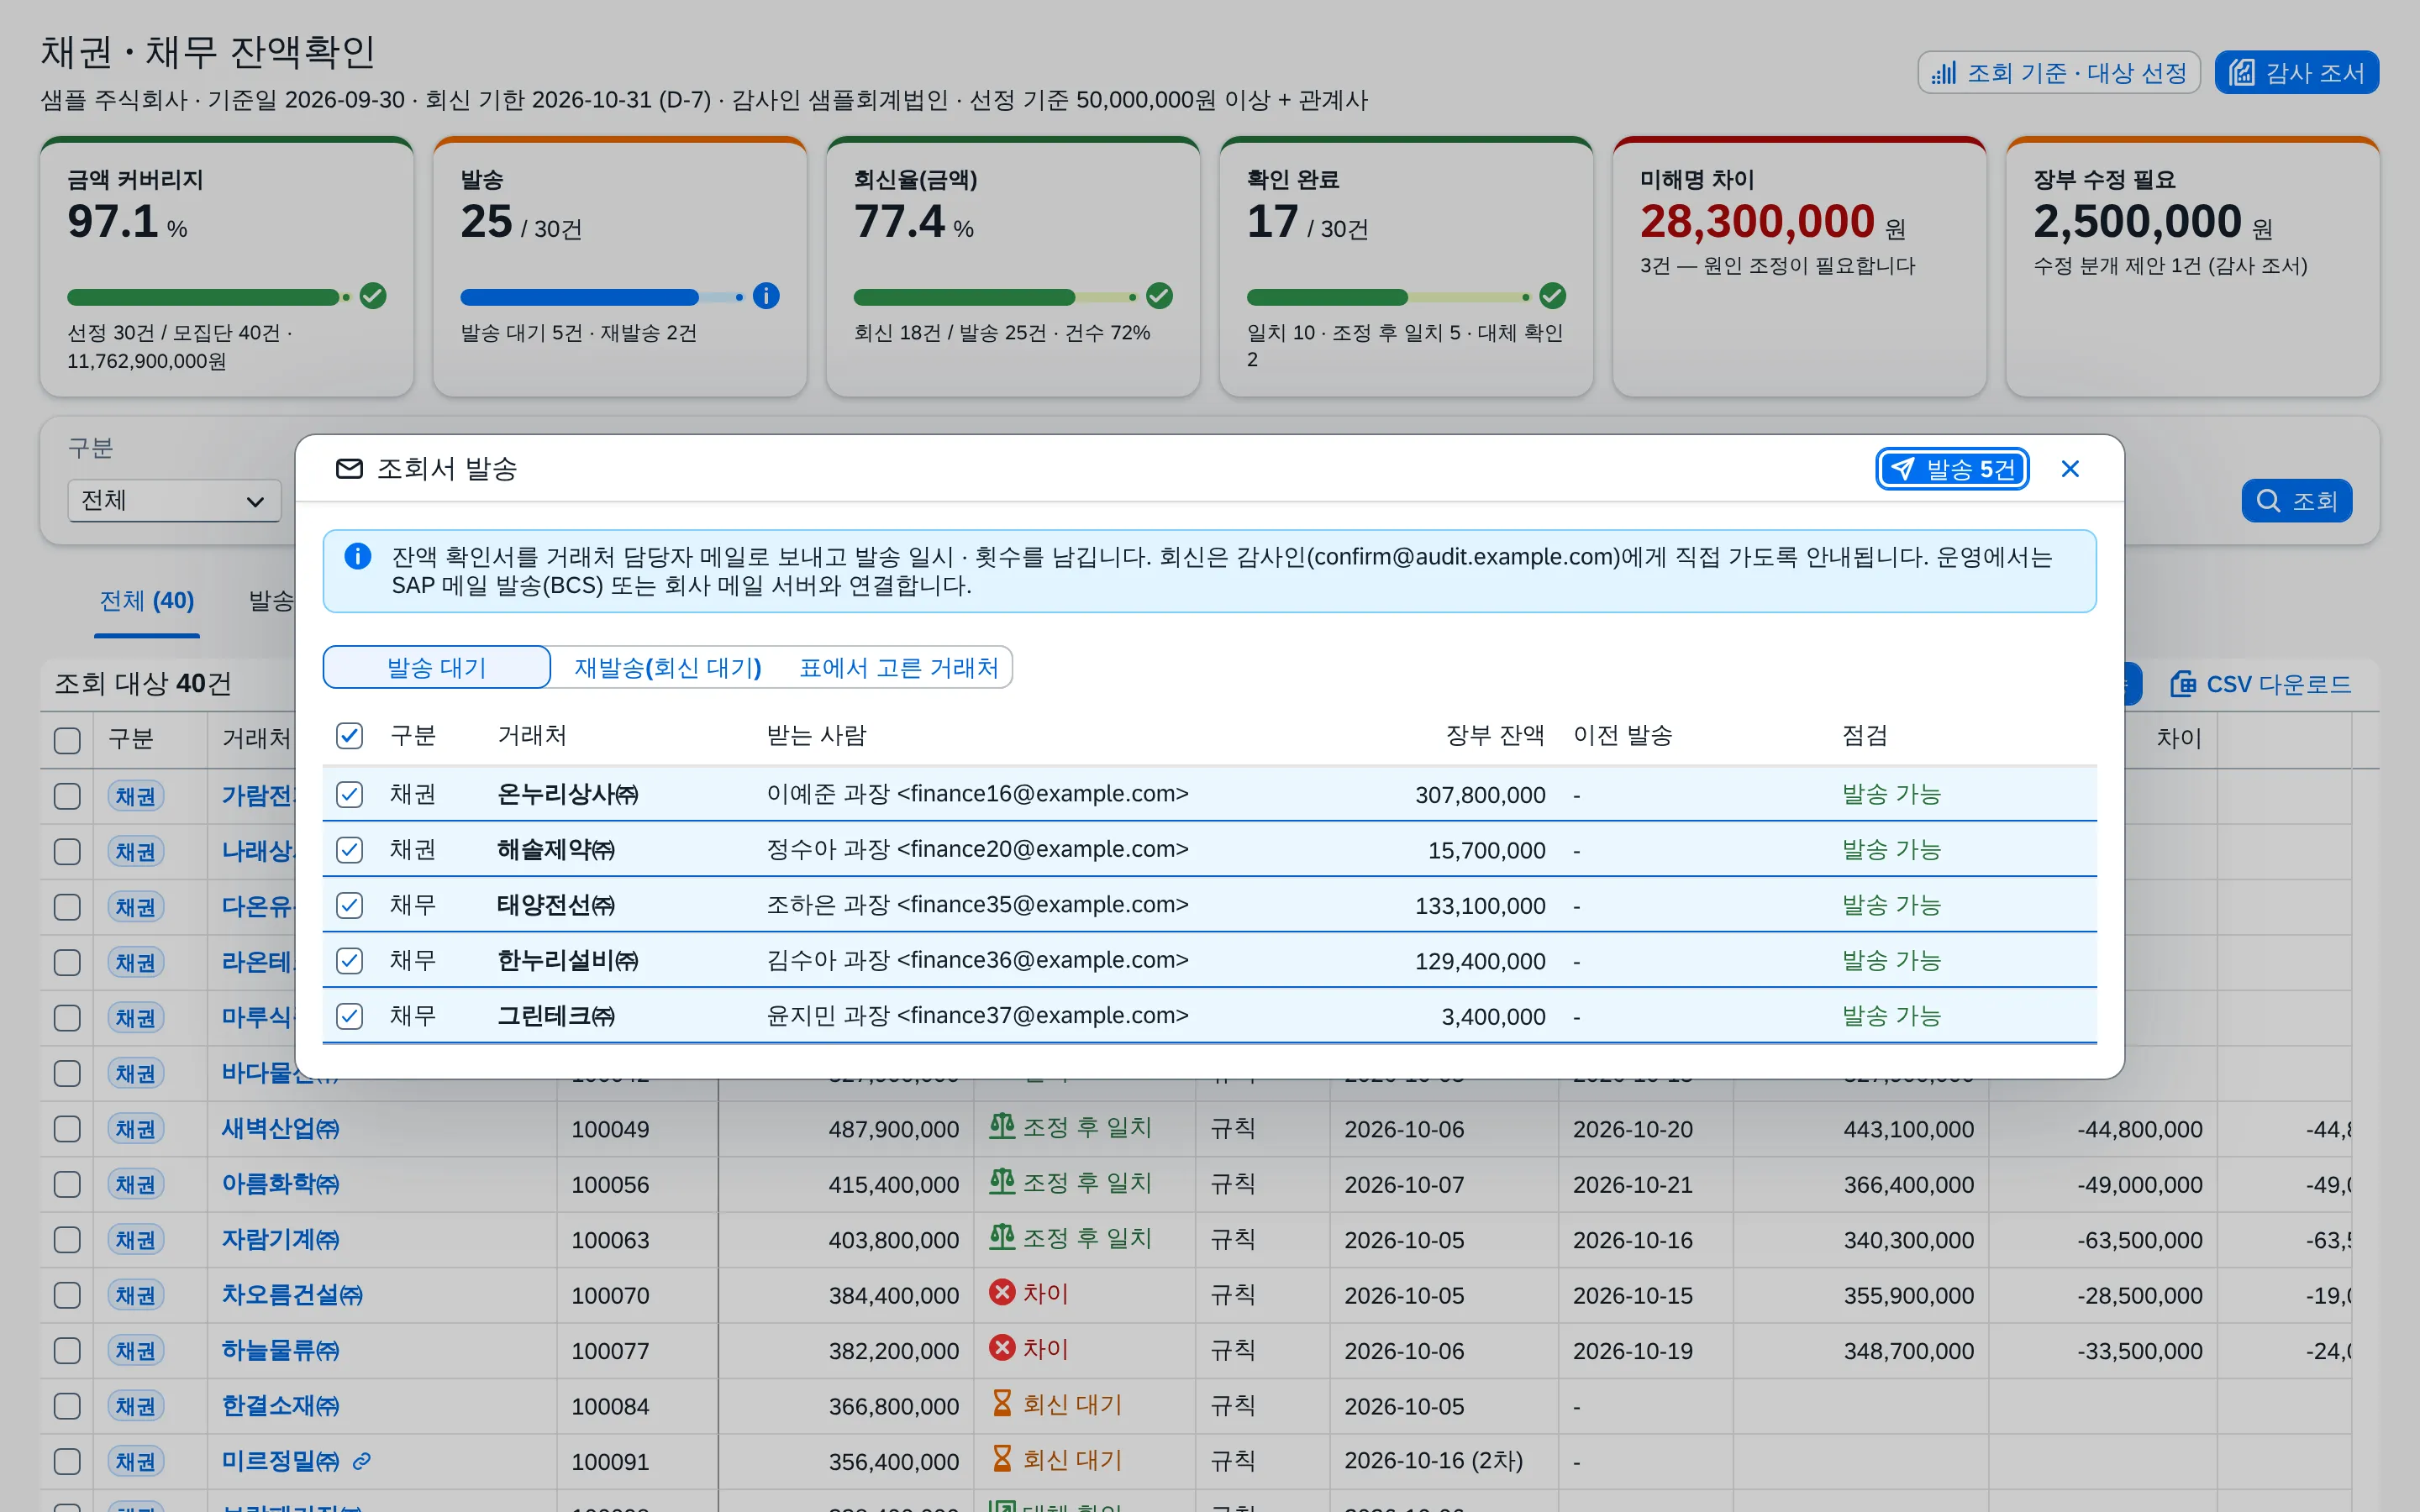Viewport: 2420px width, 1512px height.
Task: Uncheck the 해솔제약㈜ row checkbox
Action: (349, 850)
